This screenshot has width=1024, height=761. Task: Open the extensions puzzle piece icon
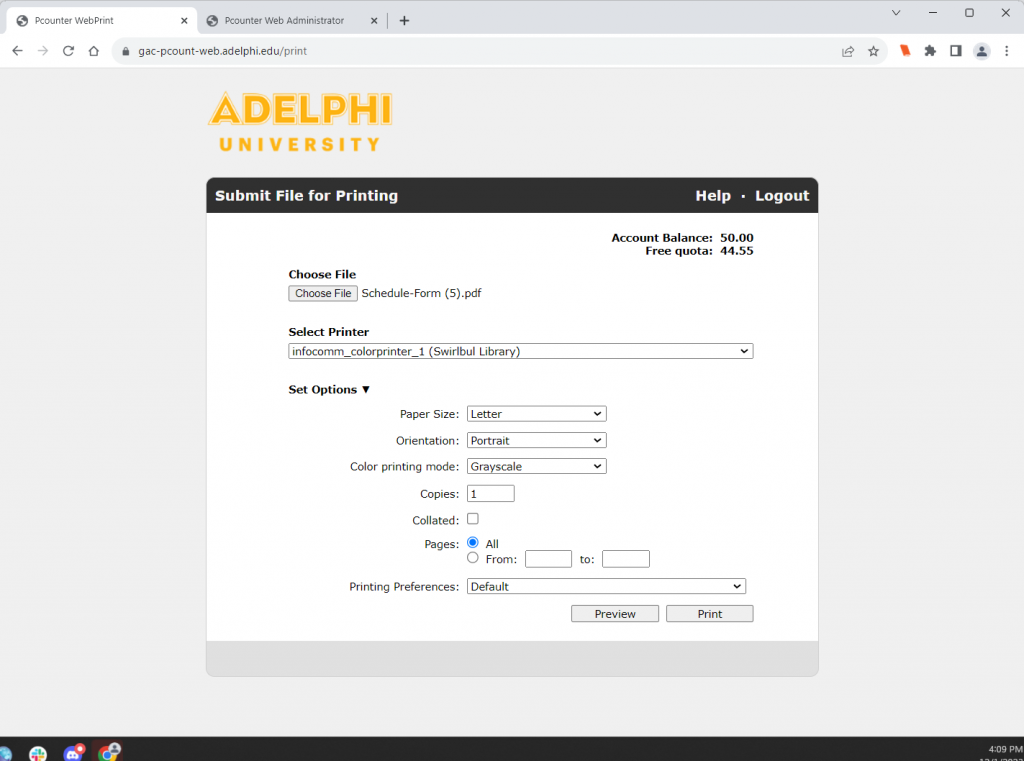930,51
